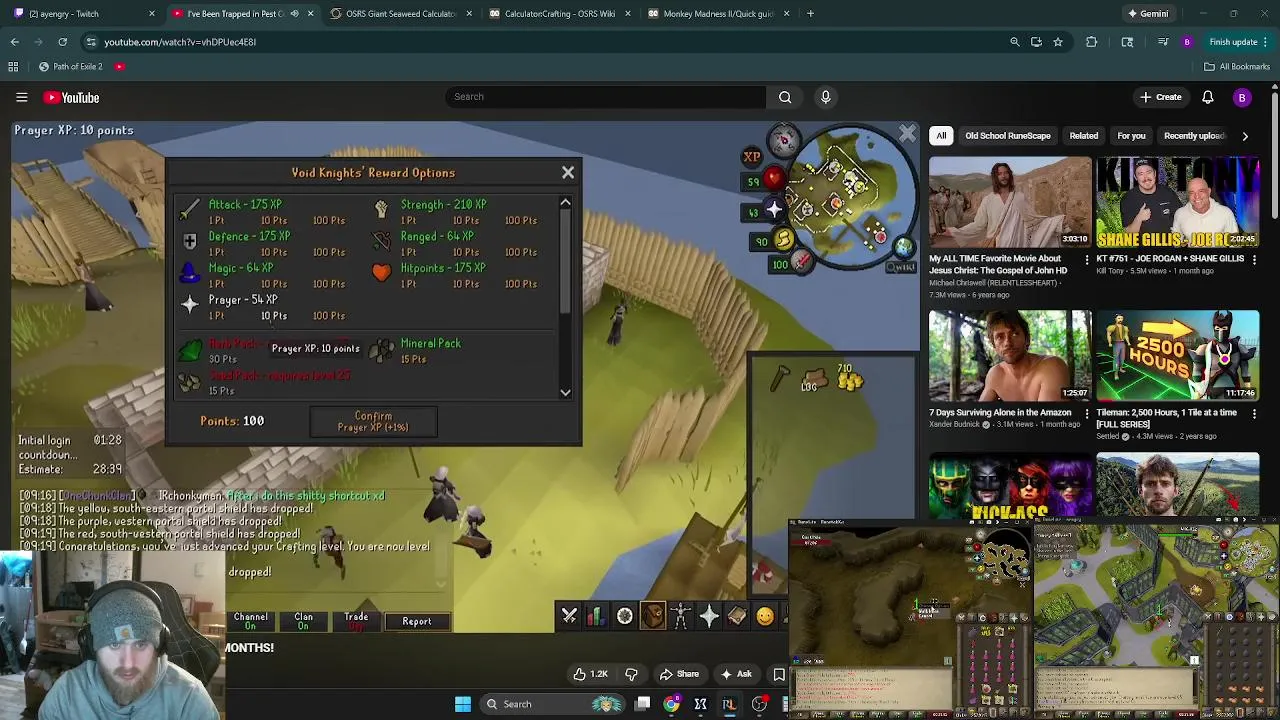
Task: Start voice search with the microphone icon
Action: tap(825, 97)
